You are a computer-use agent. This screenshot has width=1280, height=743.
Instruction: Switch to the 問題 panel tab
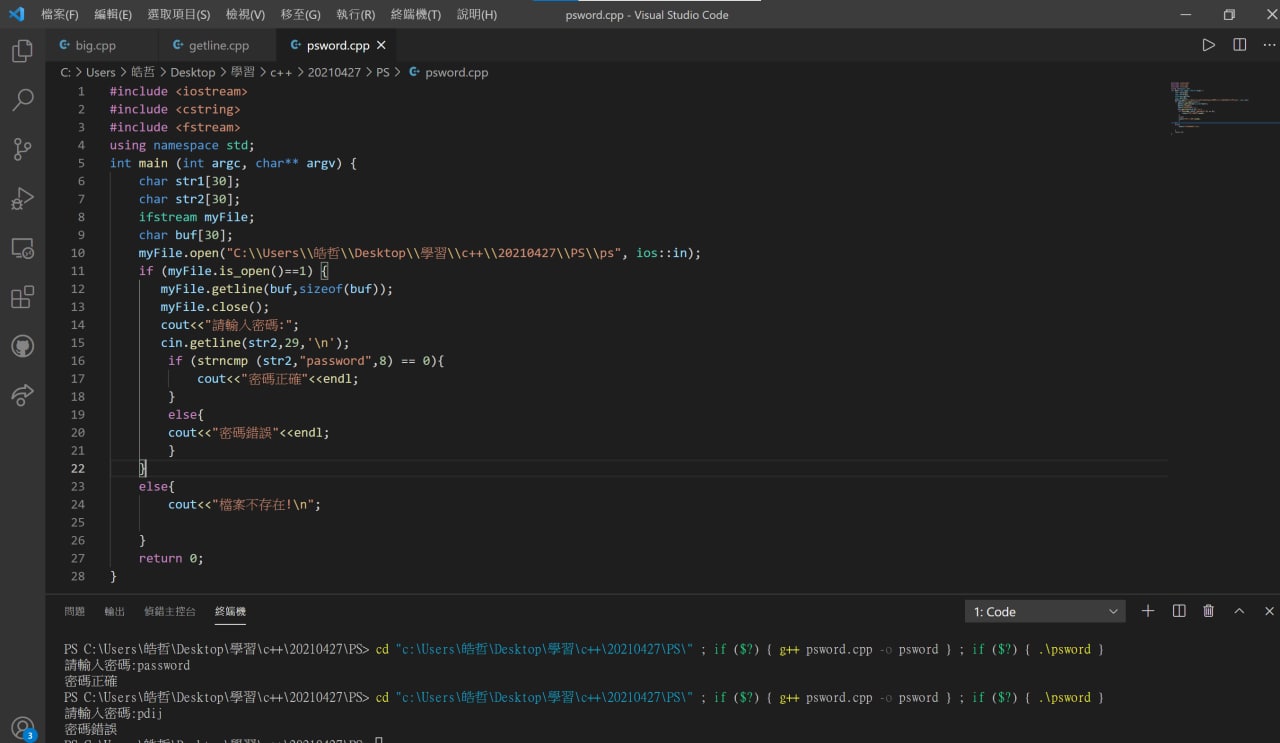(75, 611)
